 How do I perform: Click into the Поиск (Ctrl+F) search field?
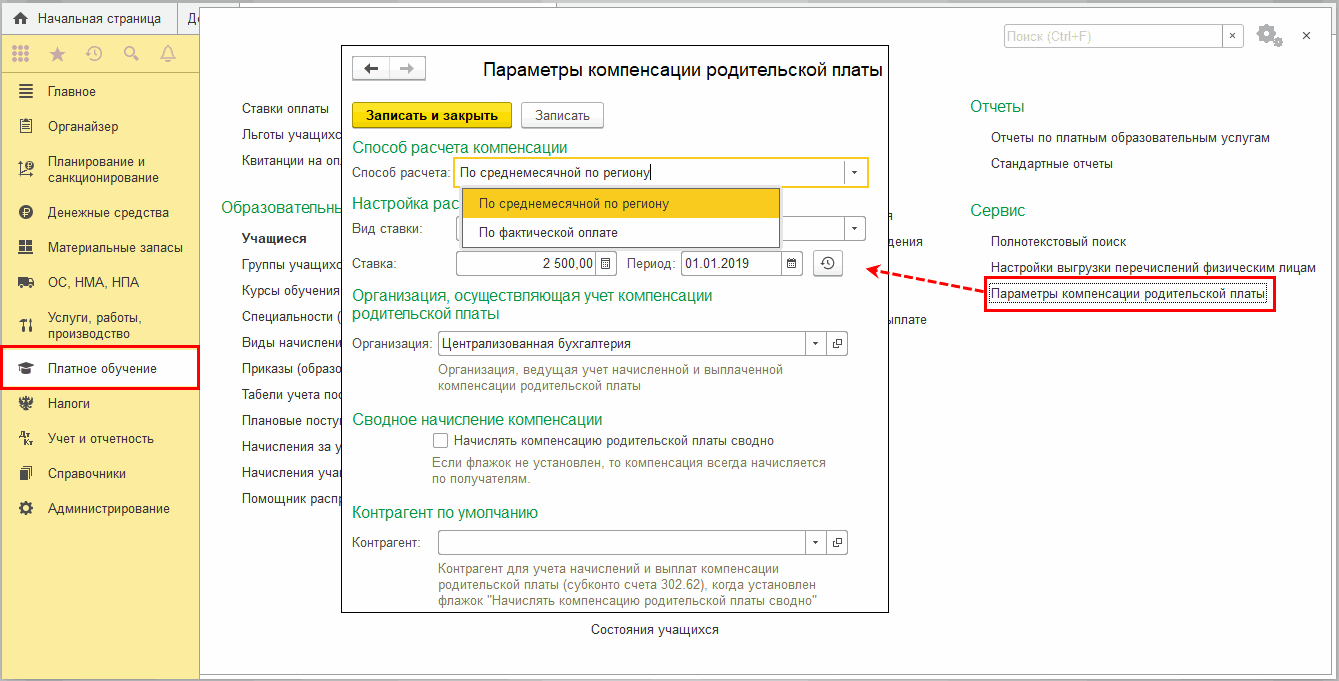click(1112, 36)
